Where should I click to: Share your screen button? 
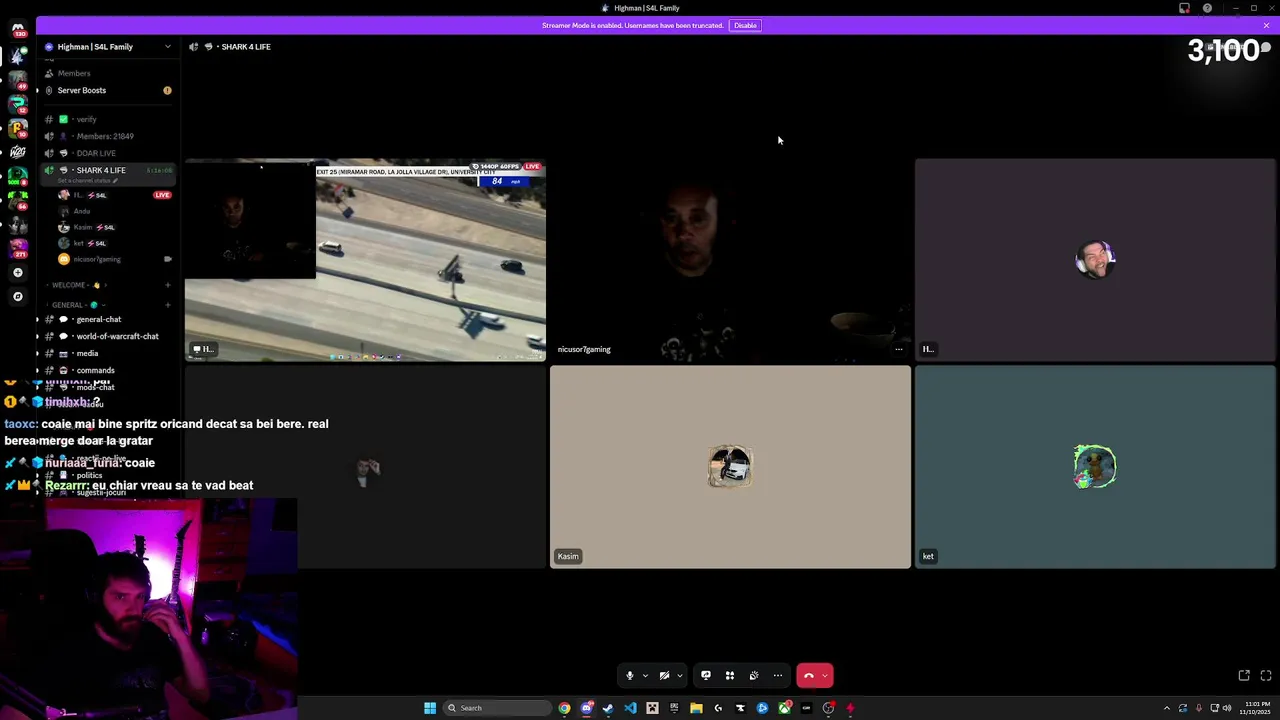click(x=706, y=676)
